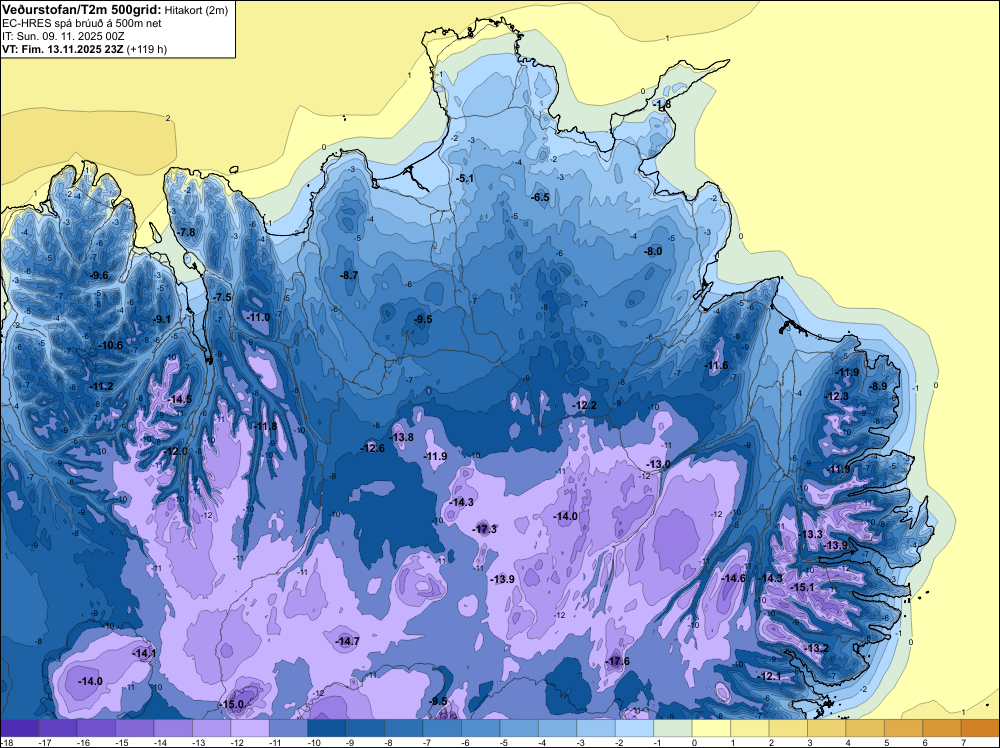This screenshot has height=748, width=1000.
Task: Click the -12.2 temperature value
Action: point(585,406)
